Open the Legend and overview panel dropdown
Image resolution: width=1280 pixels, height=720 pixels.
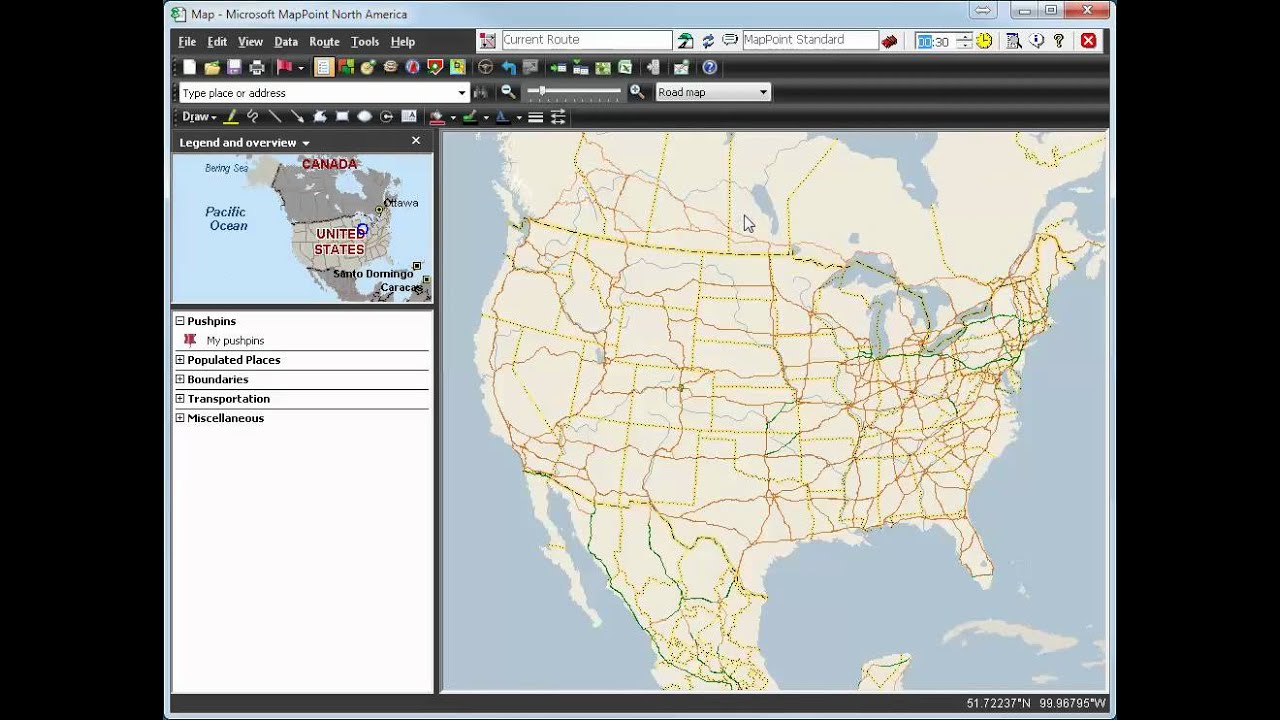pyautogui.click(x=305, y=143)
